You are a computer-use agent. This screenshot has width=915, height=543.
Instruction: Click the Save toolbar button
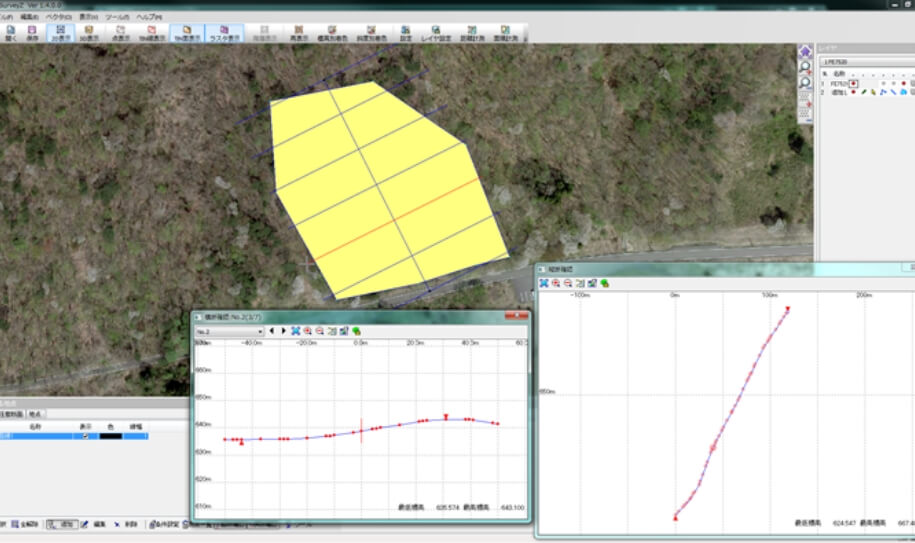coord(33,33)
